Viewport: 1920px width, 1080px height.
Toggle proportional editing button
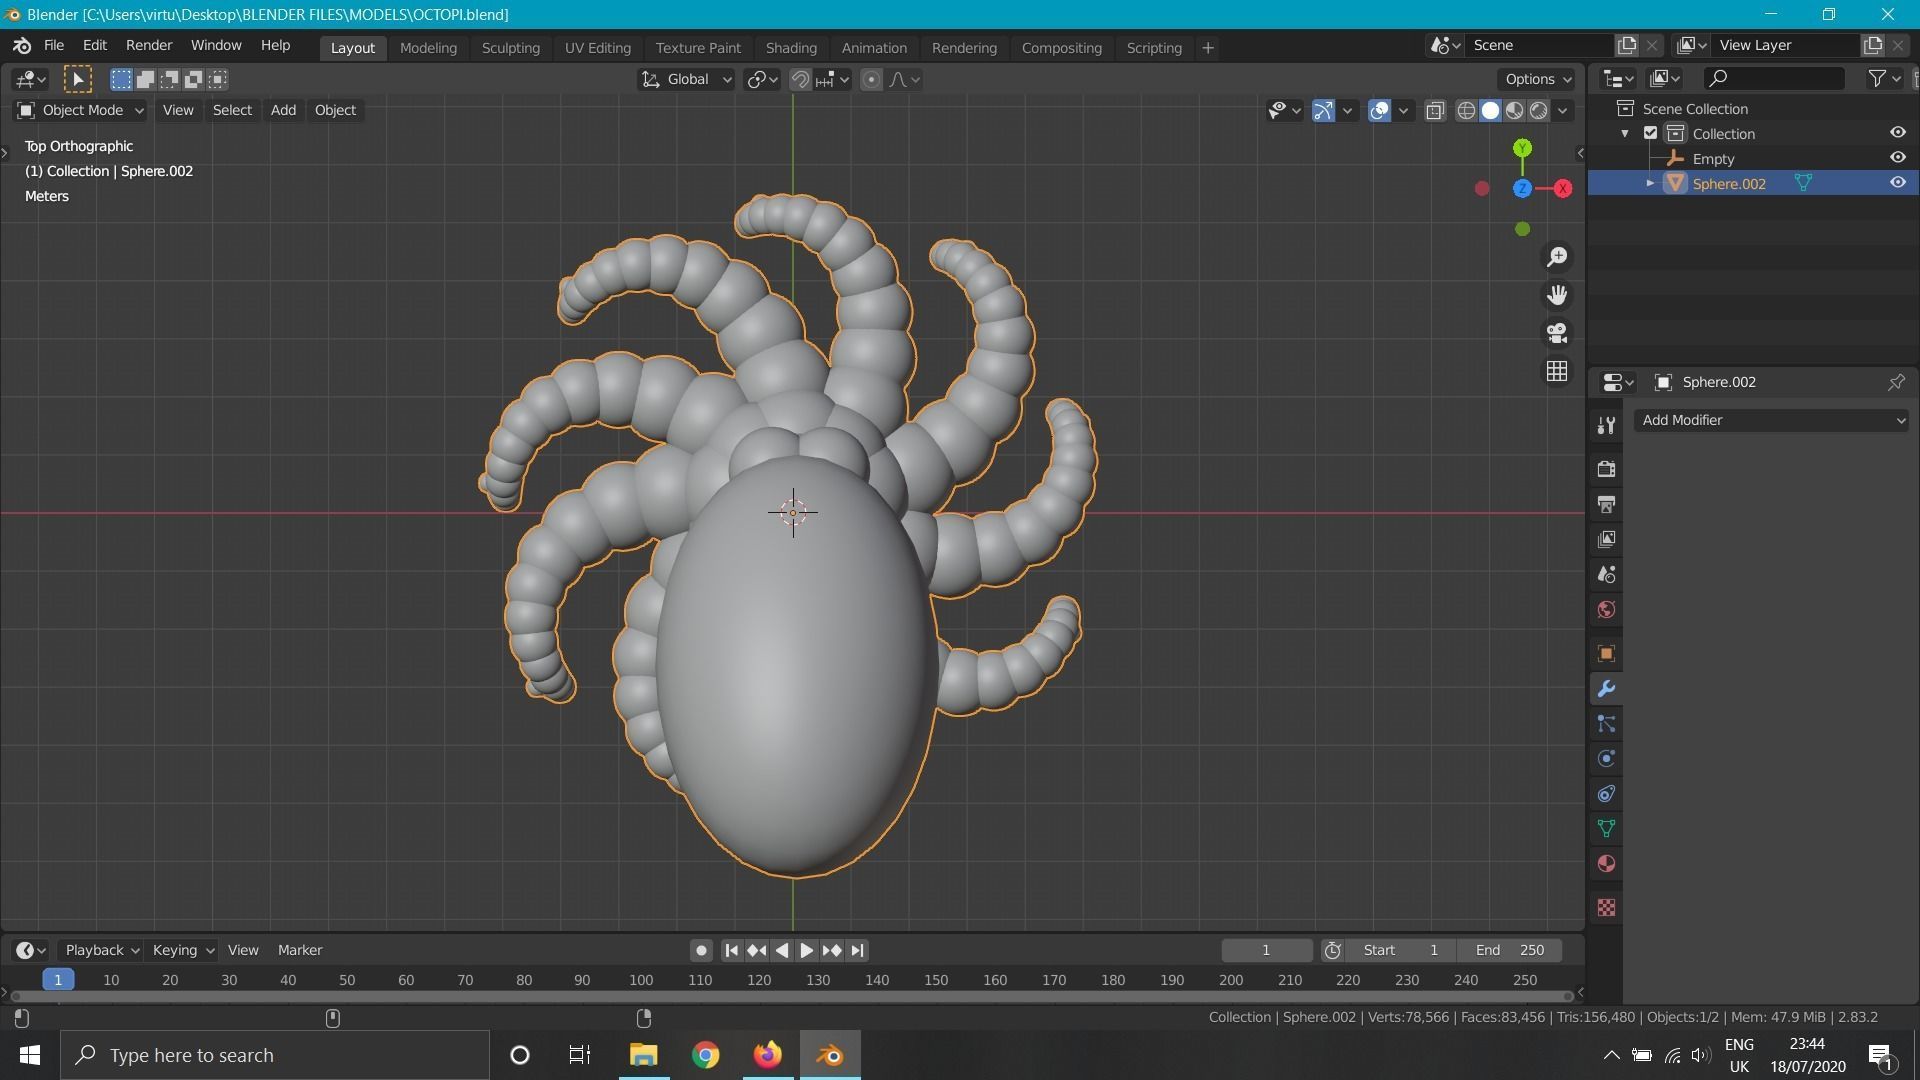(x=871, y=80)
